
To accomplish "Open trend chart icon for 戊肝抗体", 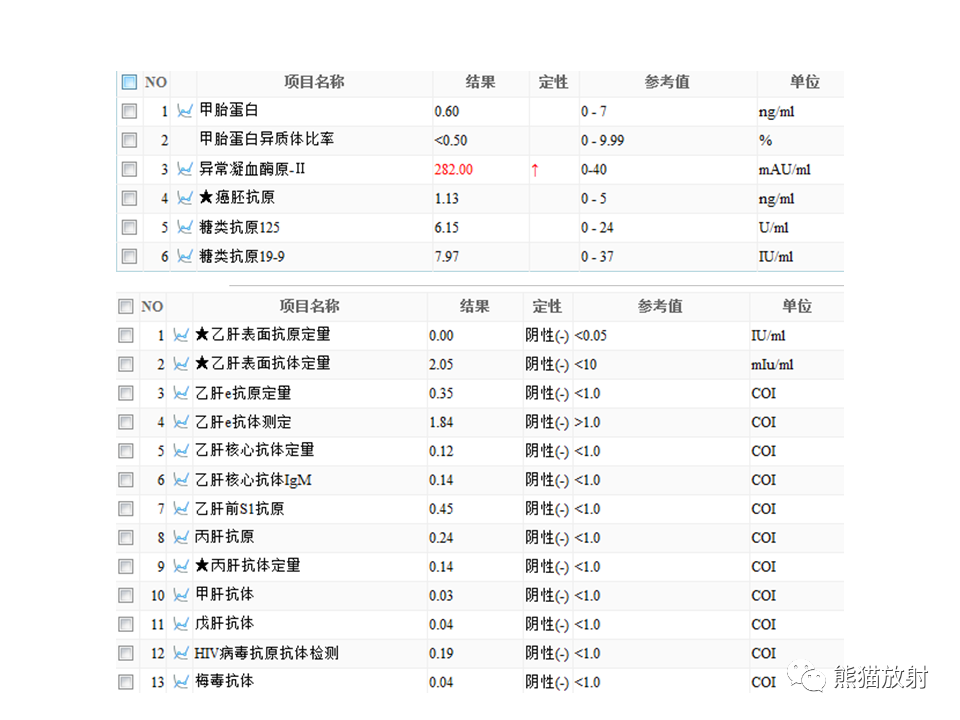I will coord(181,624).
